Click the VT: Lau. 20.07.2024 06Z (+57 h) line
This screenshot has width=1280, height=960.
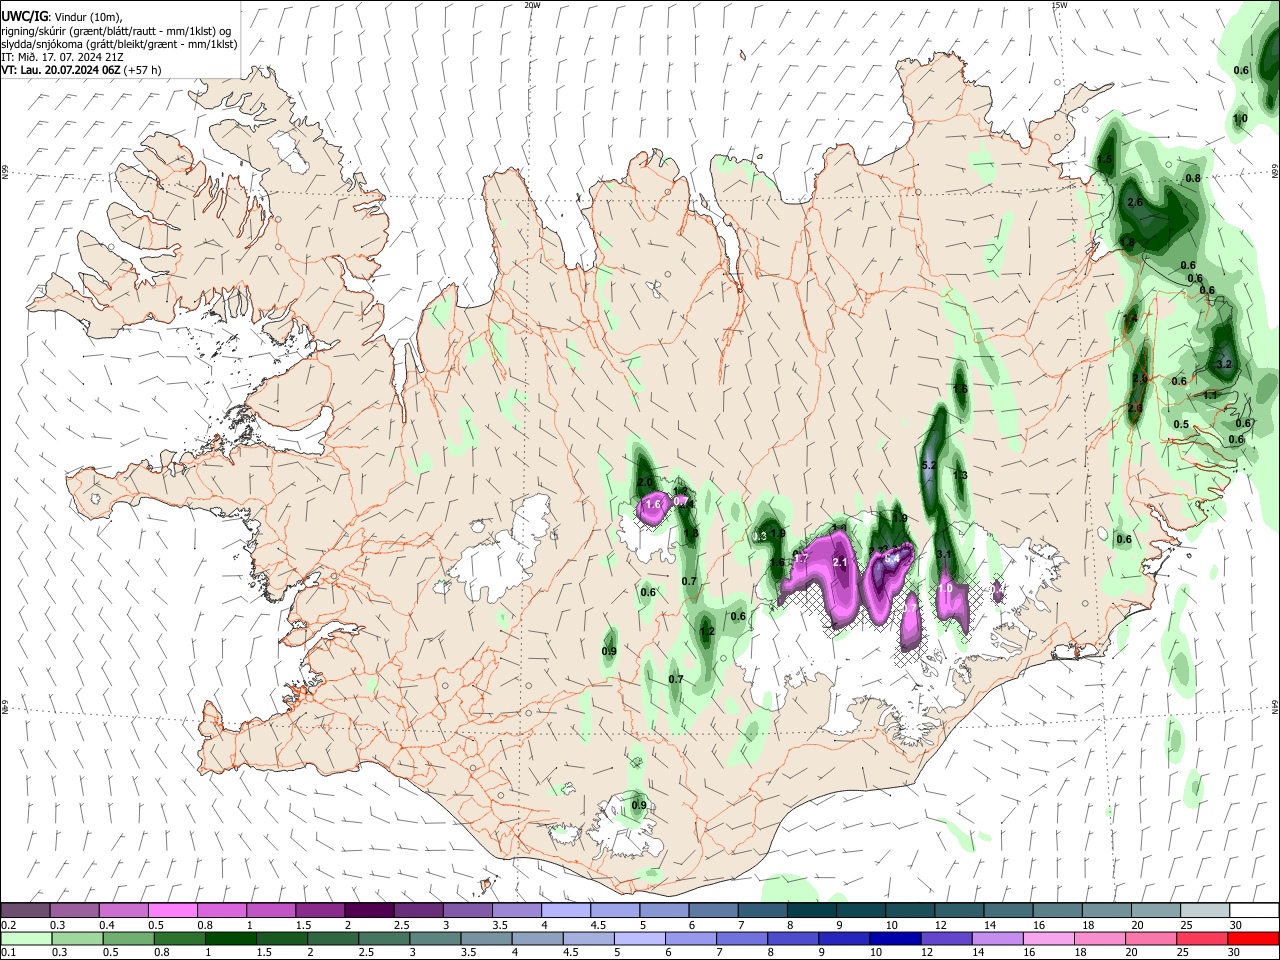[x=81, y=70]
